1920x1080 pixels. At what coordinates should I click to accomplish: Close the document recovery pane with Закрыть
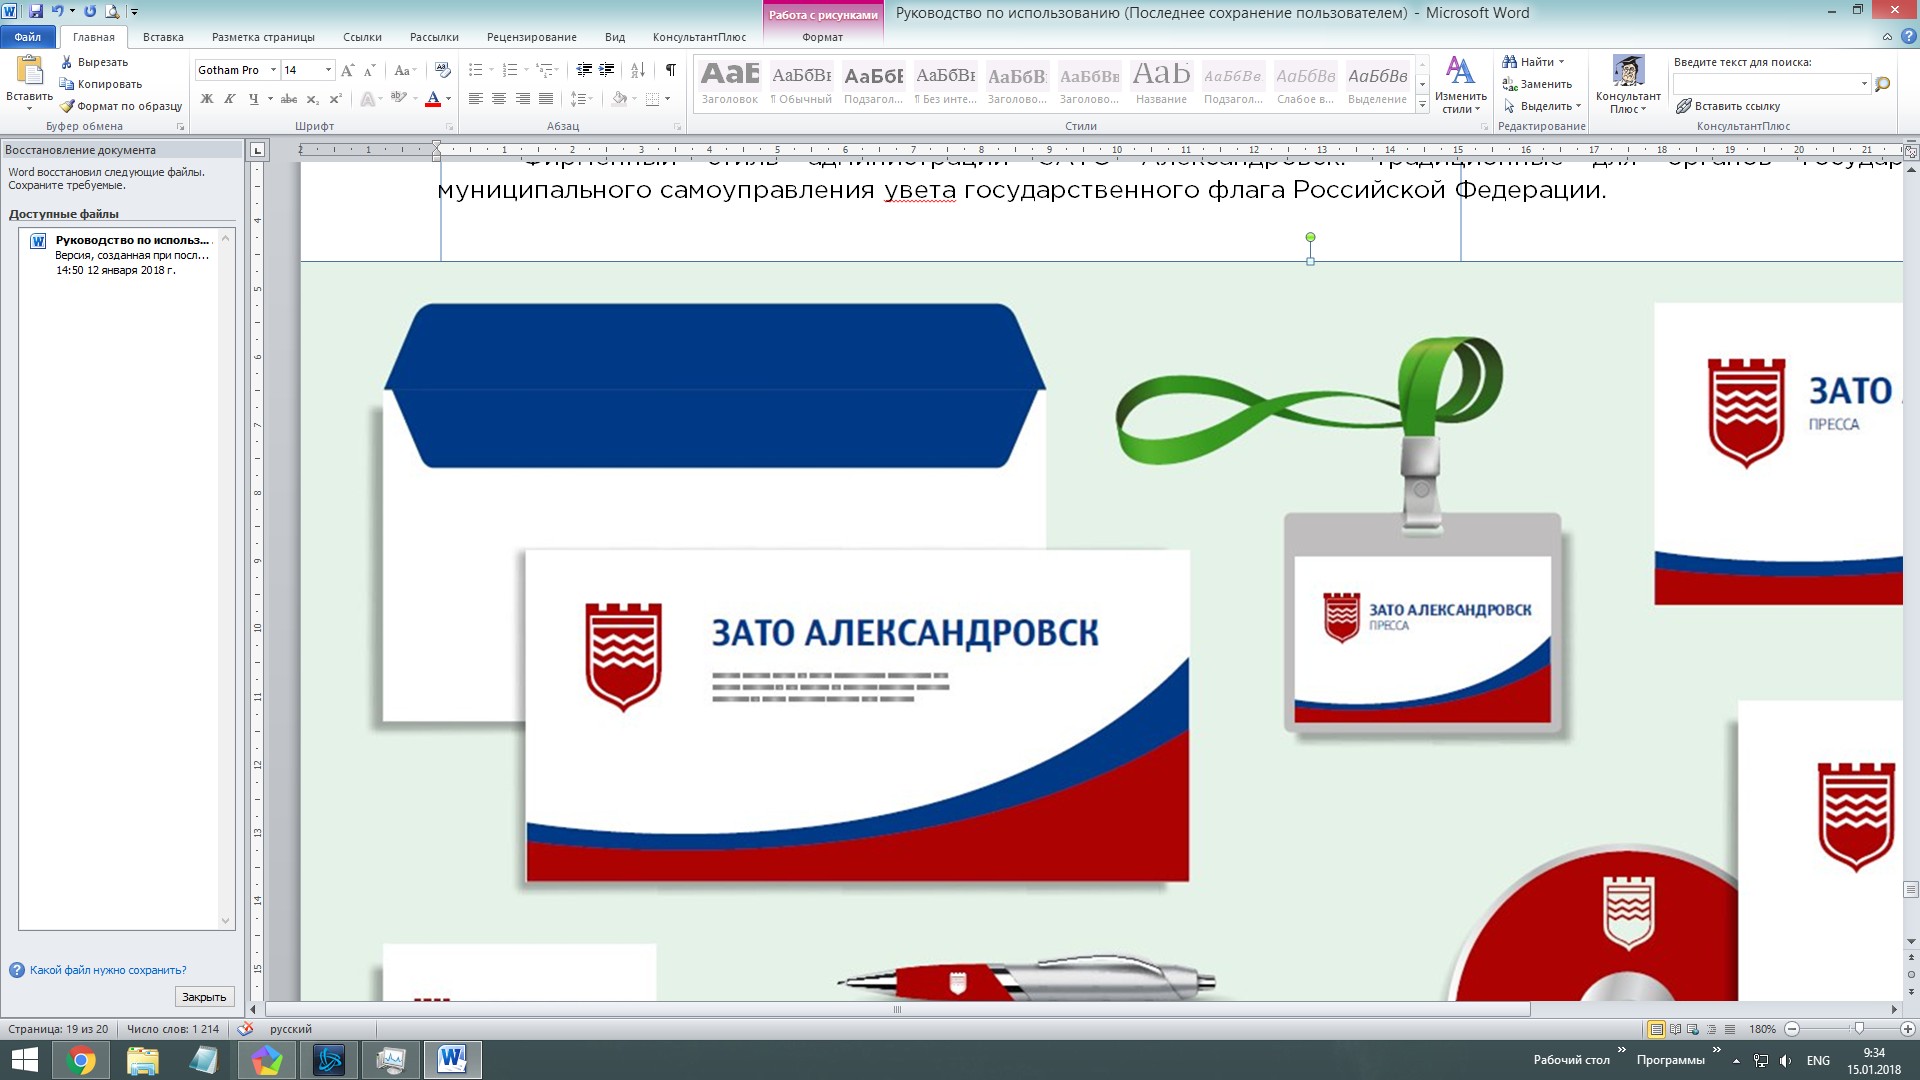click(204, 997)
